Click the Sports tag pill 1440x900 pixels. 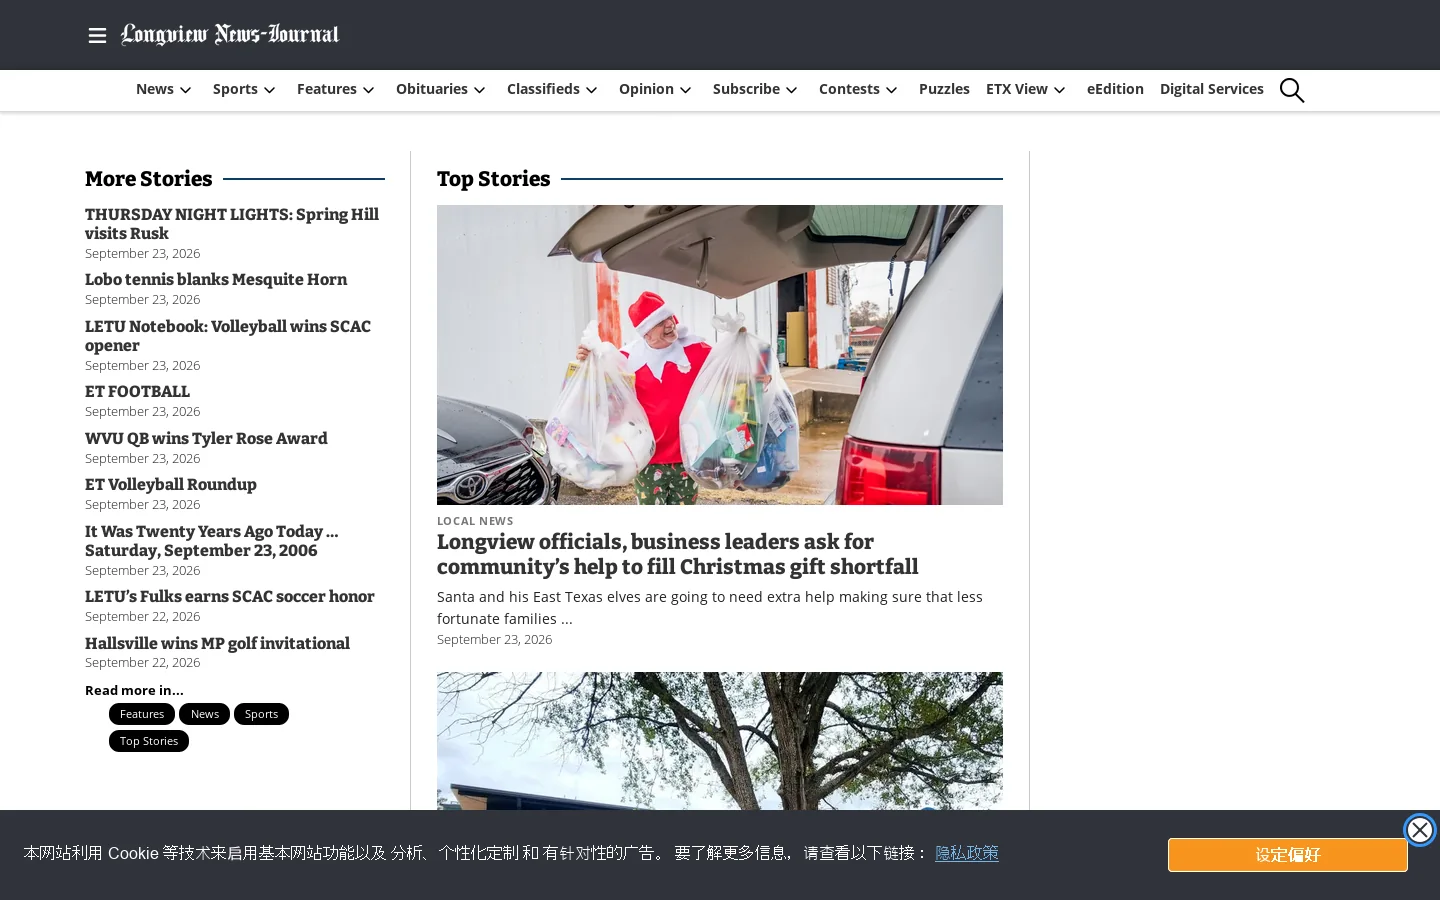click(261, 714)
